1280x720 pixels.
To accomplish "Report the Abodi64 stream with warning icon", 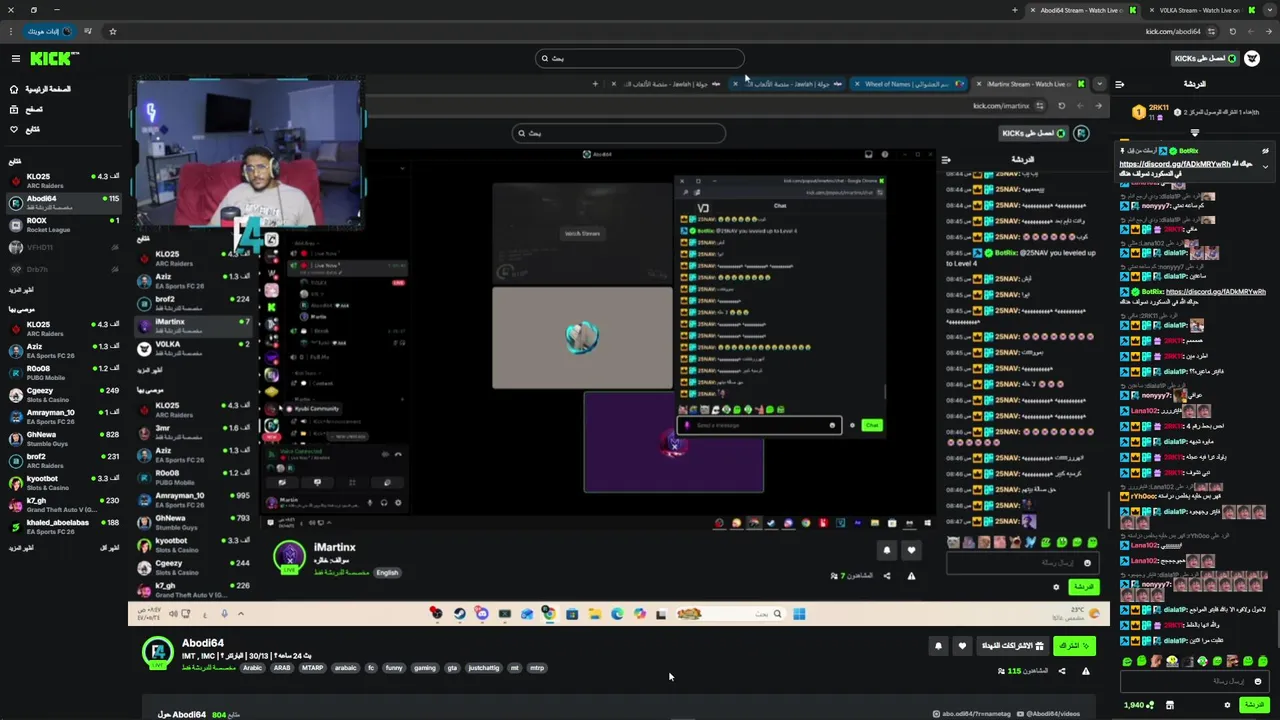I will pyautogui.click(x=1086, y=671).
